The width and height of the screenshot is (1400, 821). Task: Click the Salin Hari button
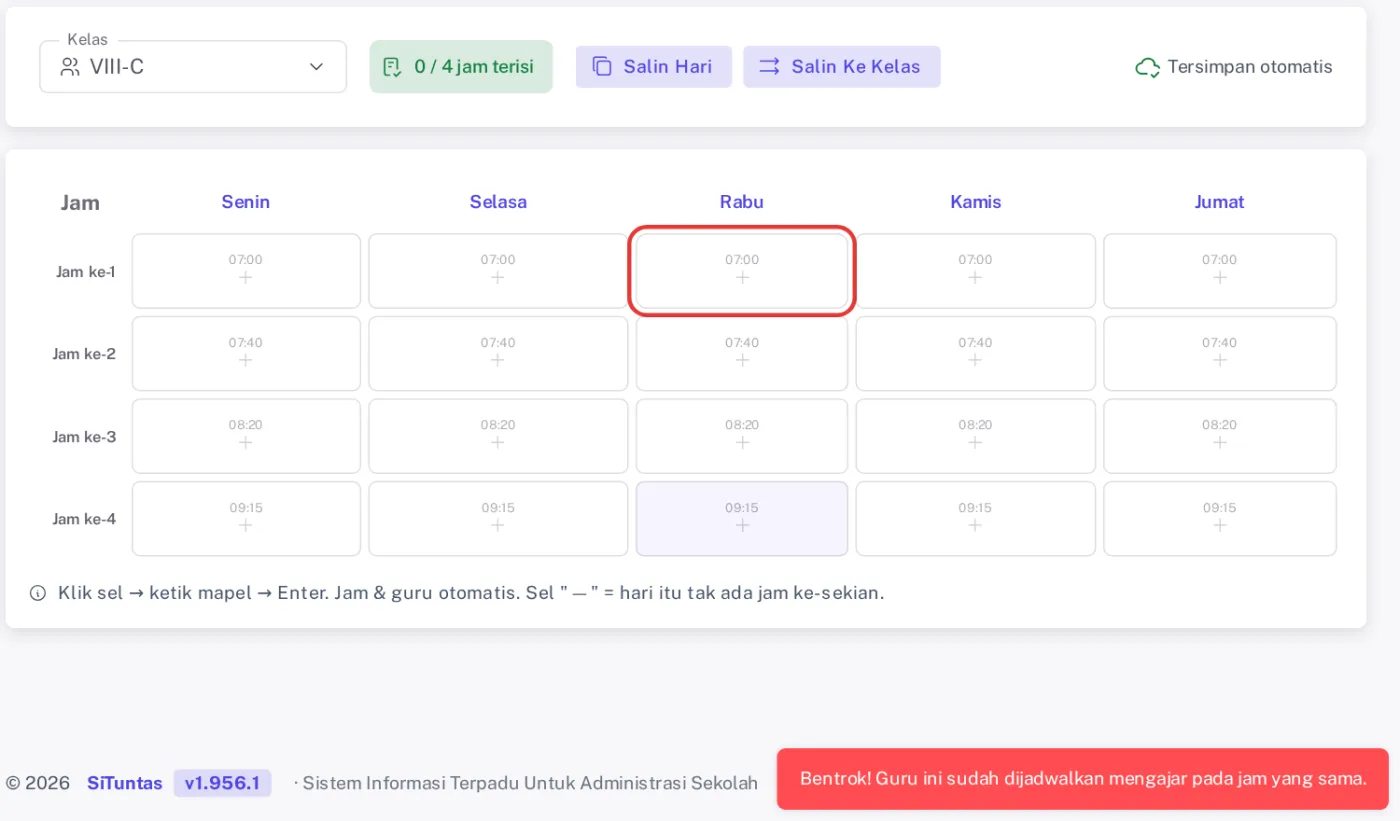pyautogui.click(x=654, y=67)
